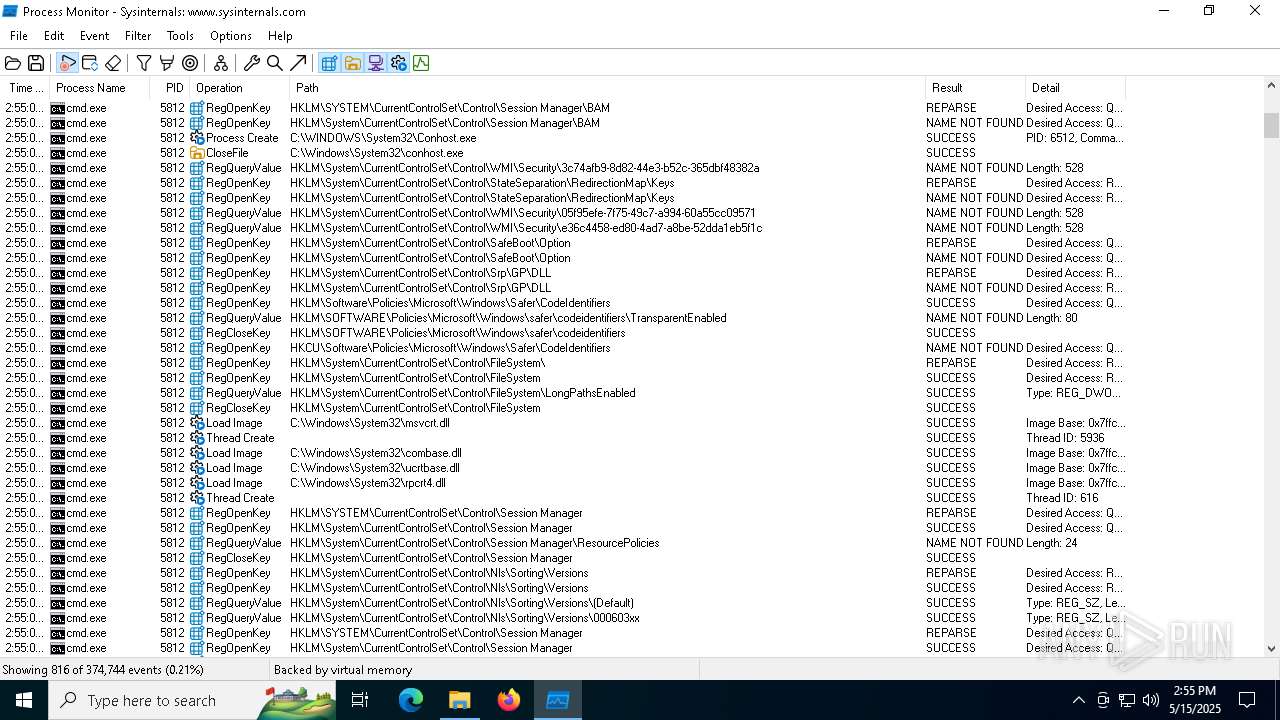This screenshot has width=1280, height=720.
Task: Click the wrench tools icon
Action: coord(252,63)
